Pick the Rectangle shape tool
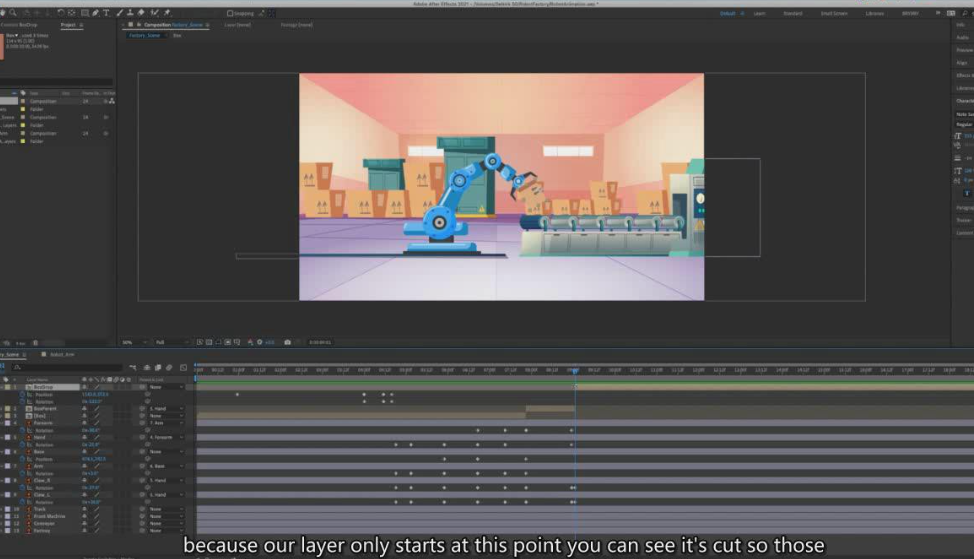974x559 pixels. (84, 13)
